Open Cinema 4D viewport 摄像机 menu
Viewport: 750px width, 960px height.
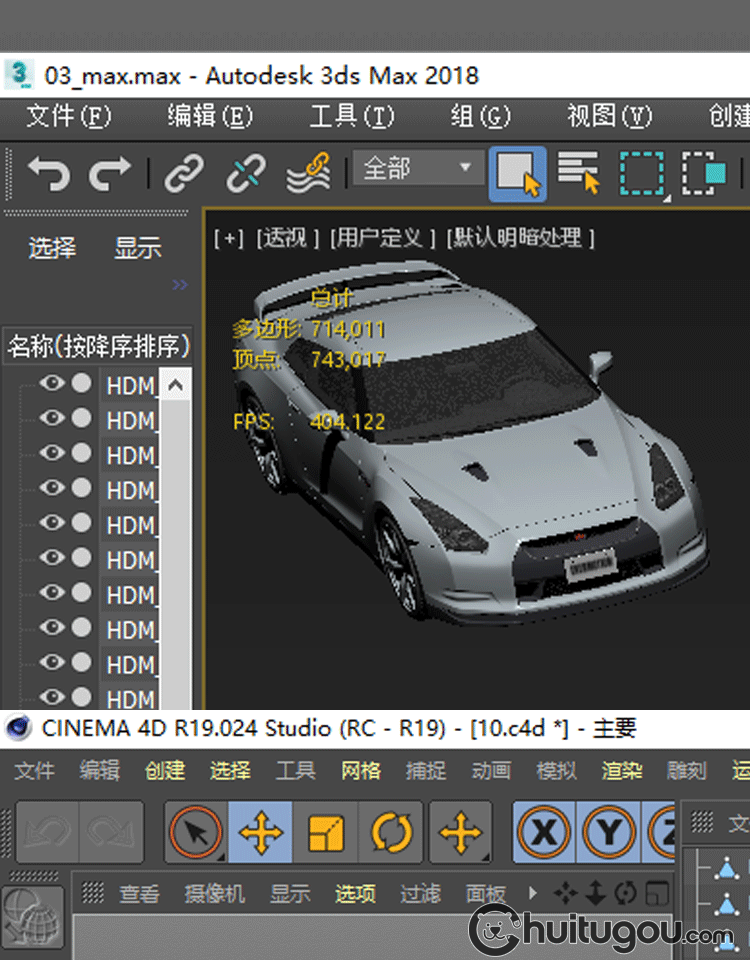(215, 894)
